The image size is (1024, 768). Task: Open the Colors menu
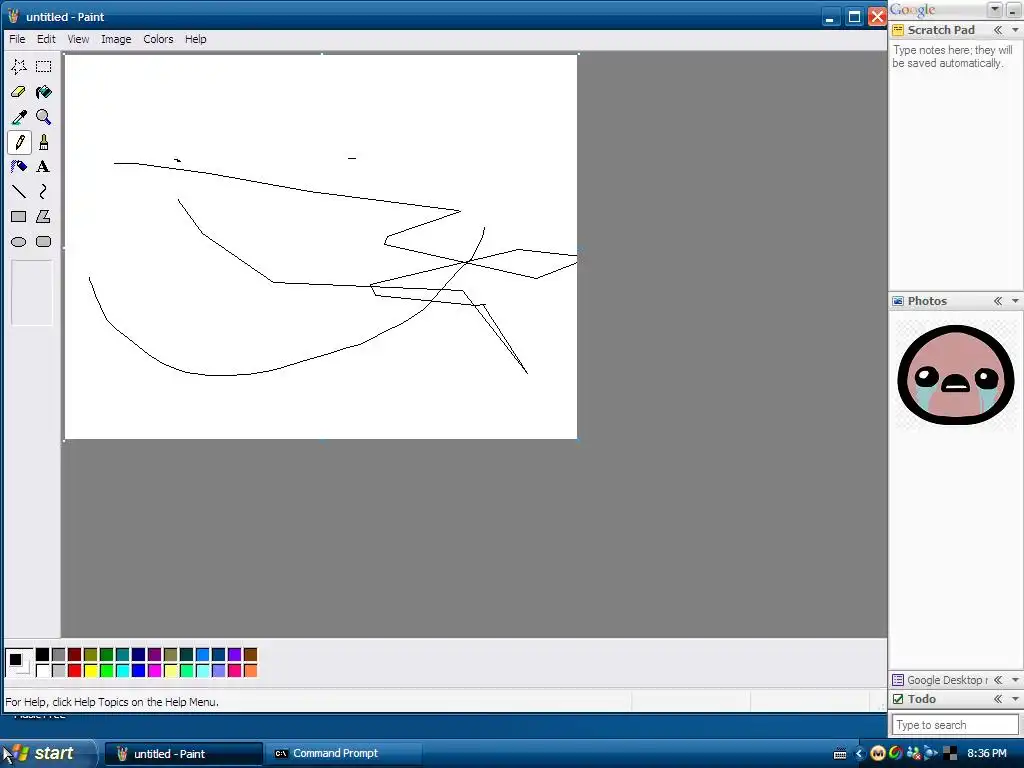tap(159, 39)
